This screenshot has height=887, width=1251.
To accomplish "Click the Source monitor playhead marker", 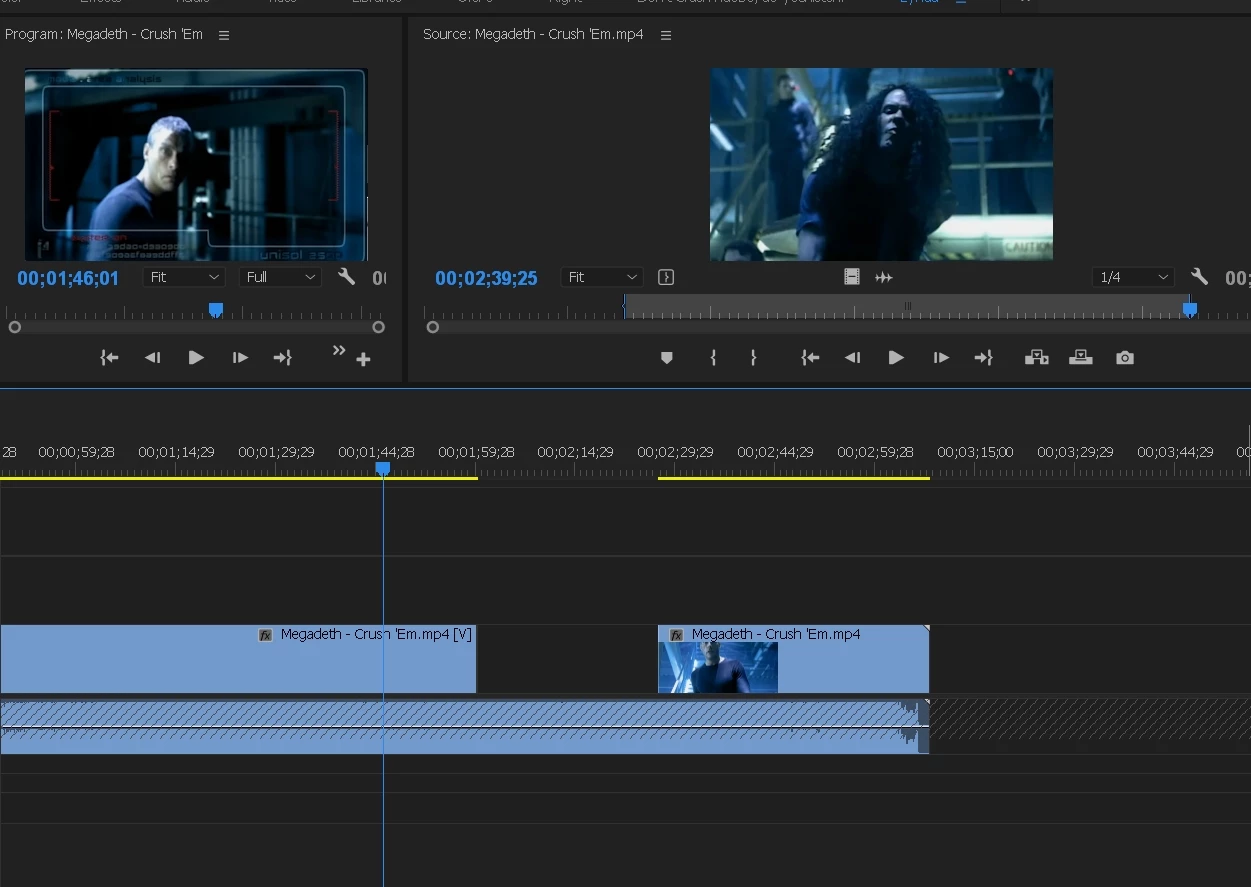I will point(1190,309).
